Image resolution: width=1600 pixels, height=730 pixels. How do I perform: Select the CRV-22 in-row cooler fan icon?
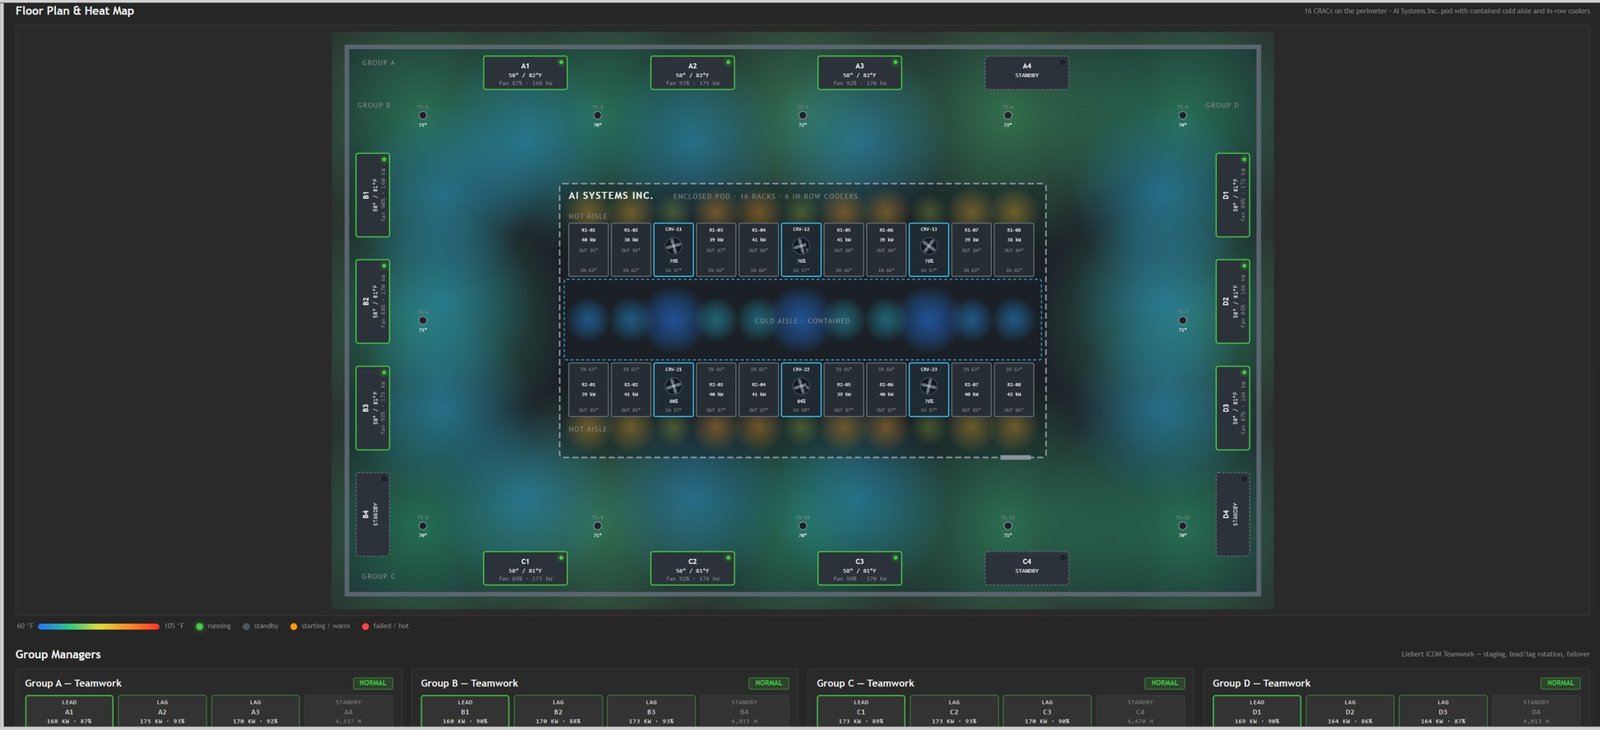(801, 385)
